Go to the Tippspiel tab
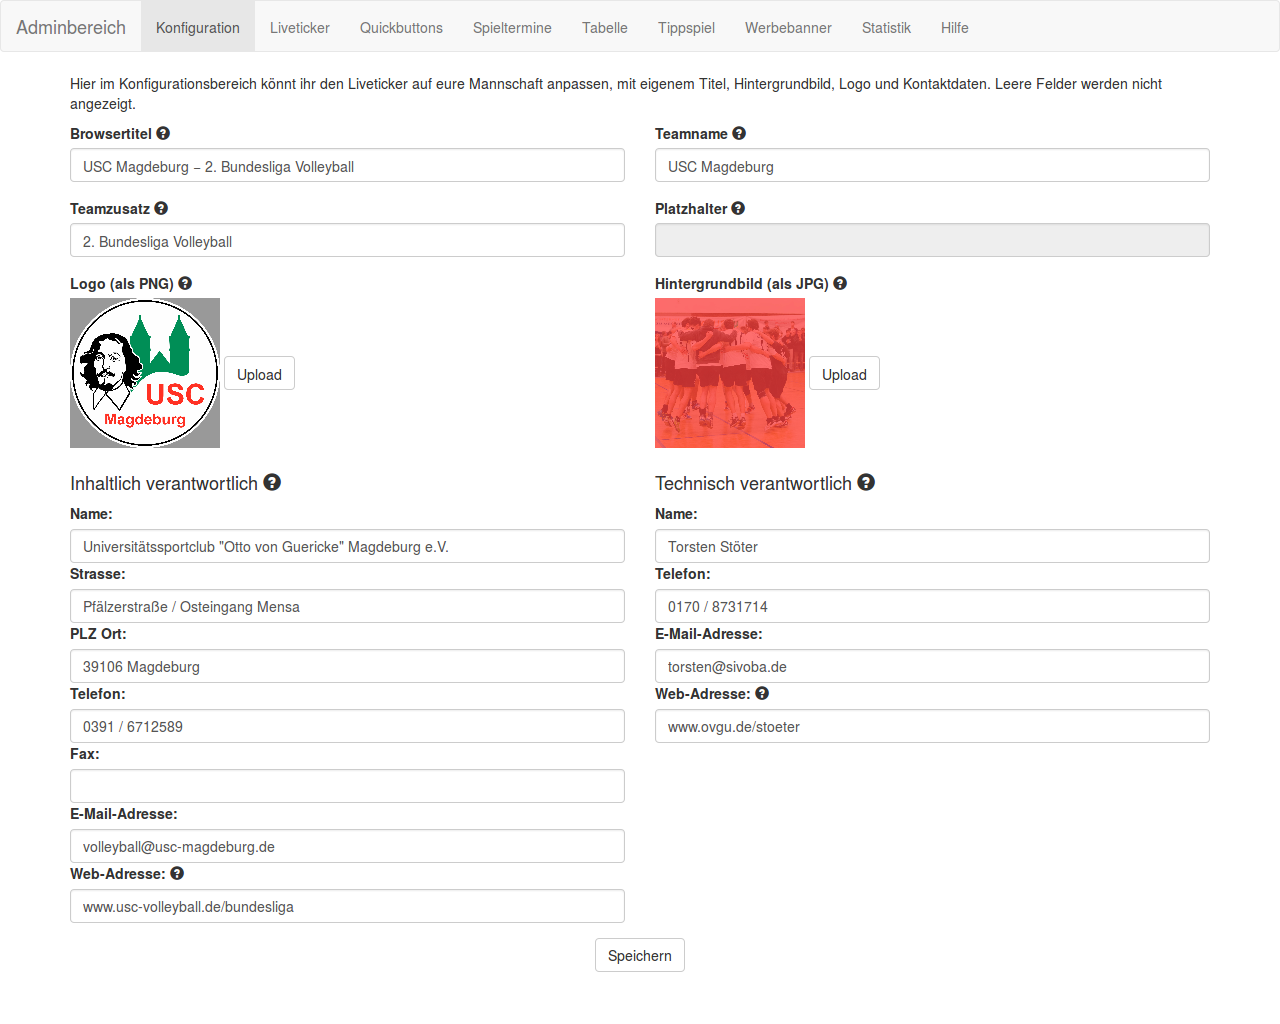Viewport: 1280px width, 1024px height. 686,28
